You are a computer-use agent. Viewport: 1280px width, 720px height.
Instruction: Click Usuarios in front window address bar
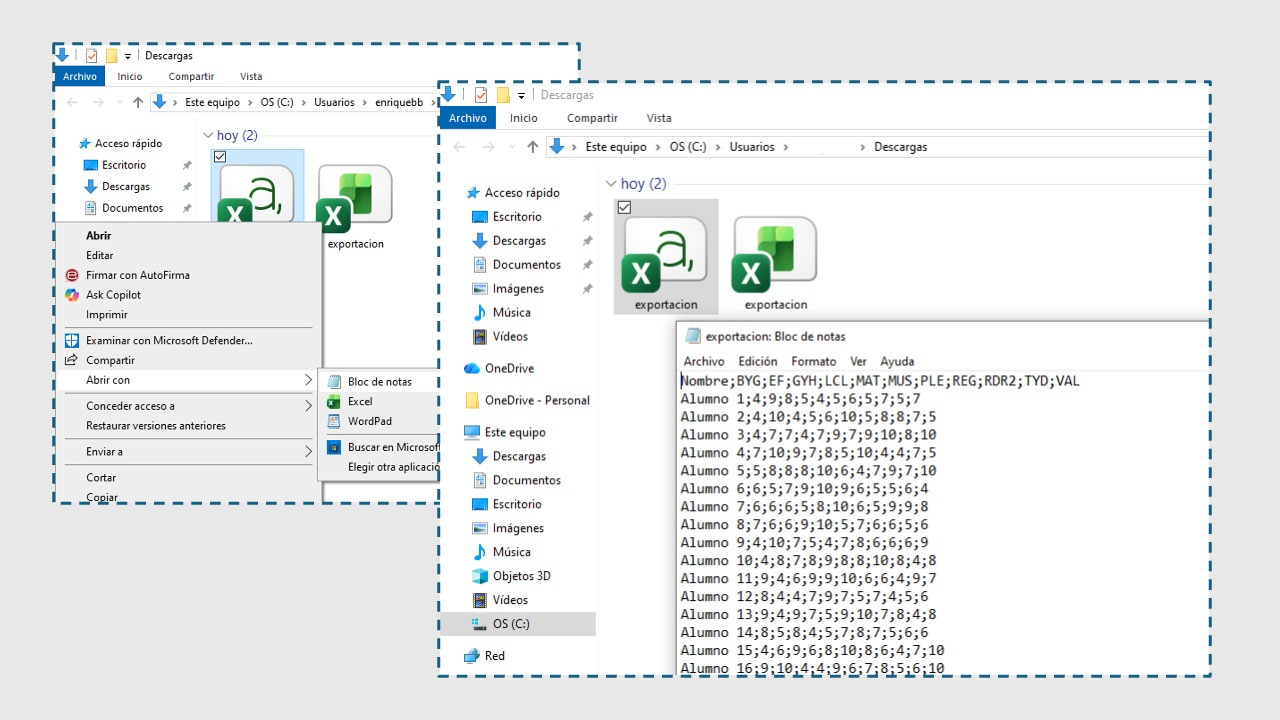[x=752, y=147]
